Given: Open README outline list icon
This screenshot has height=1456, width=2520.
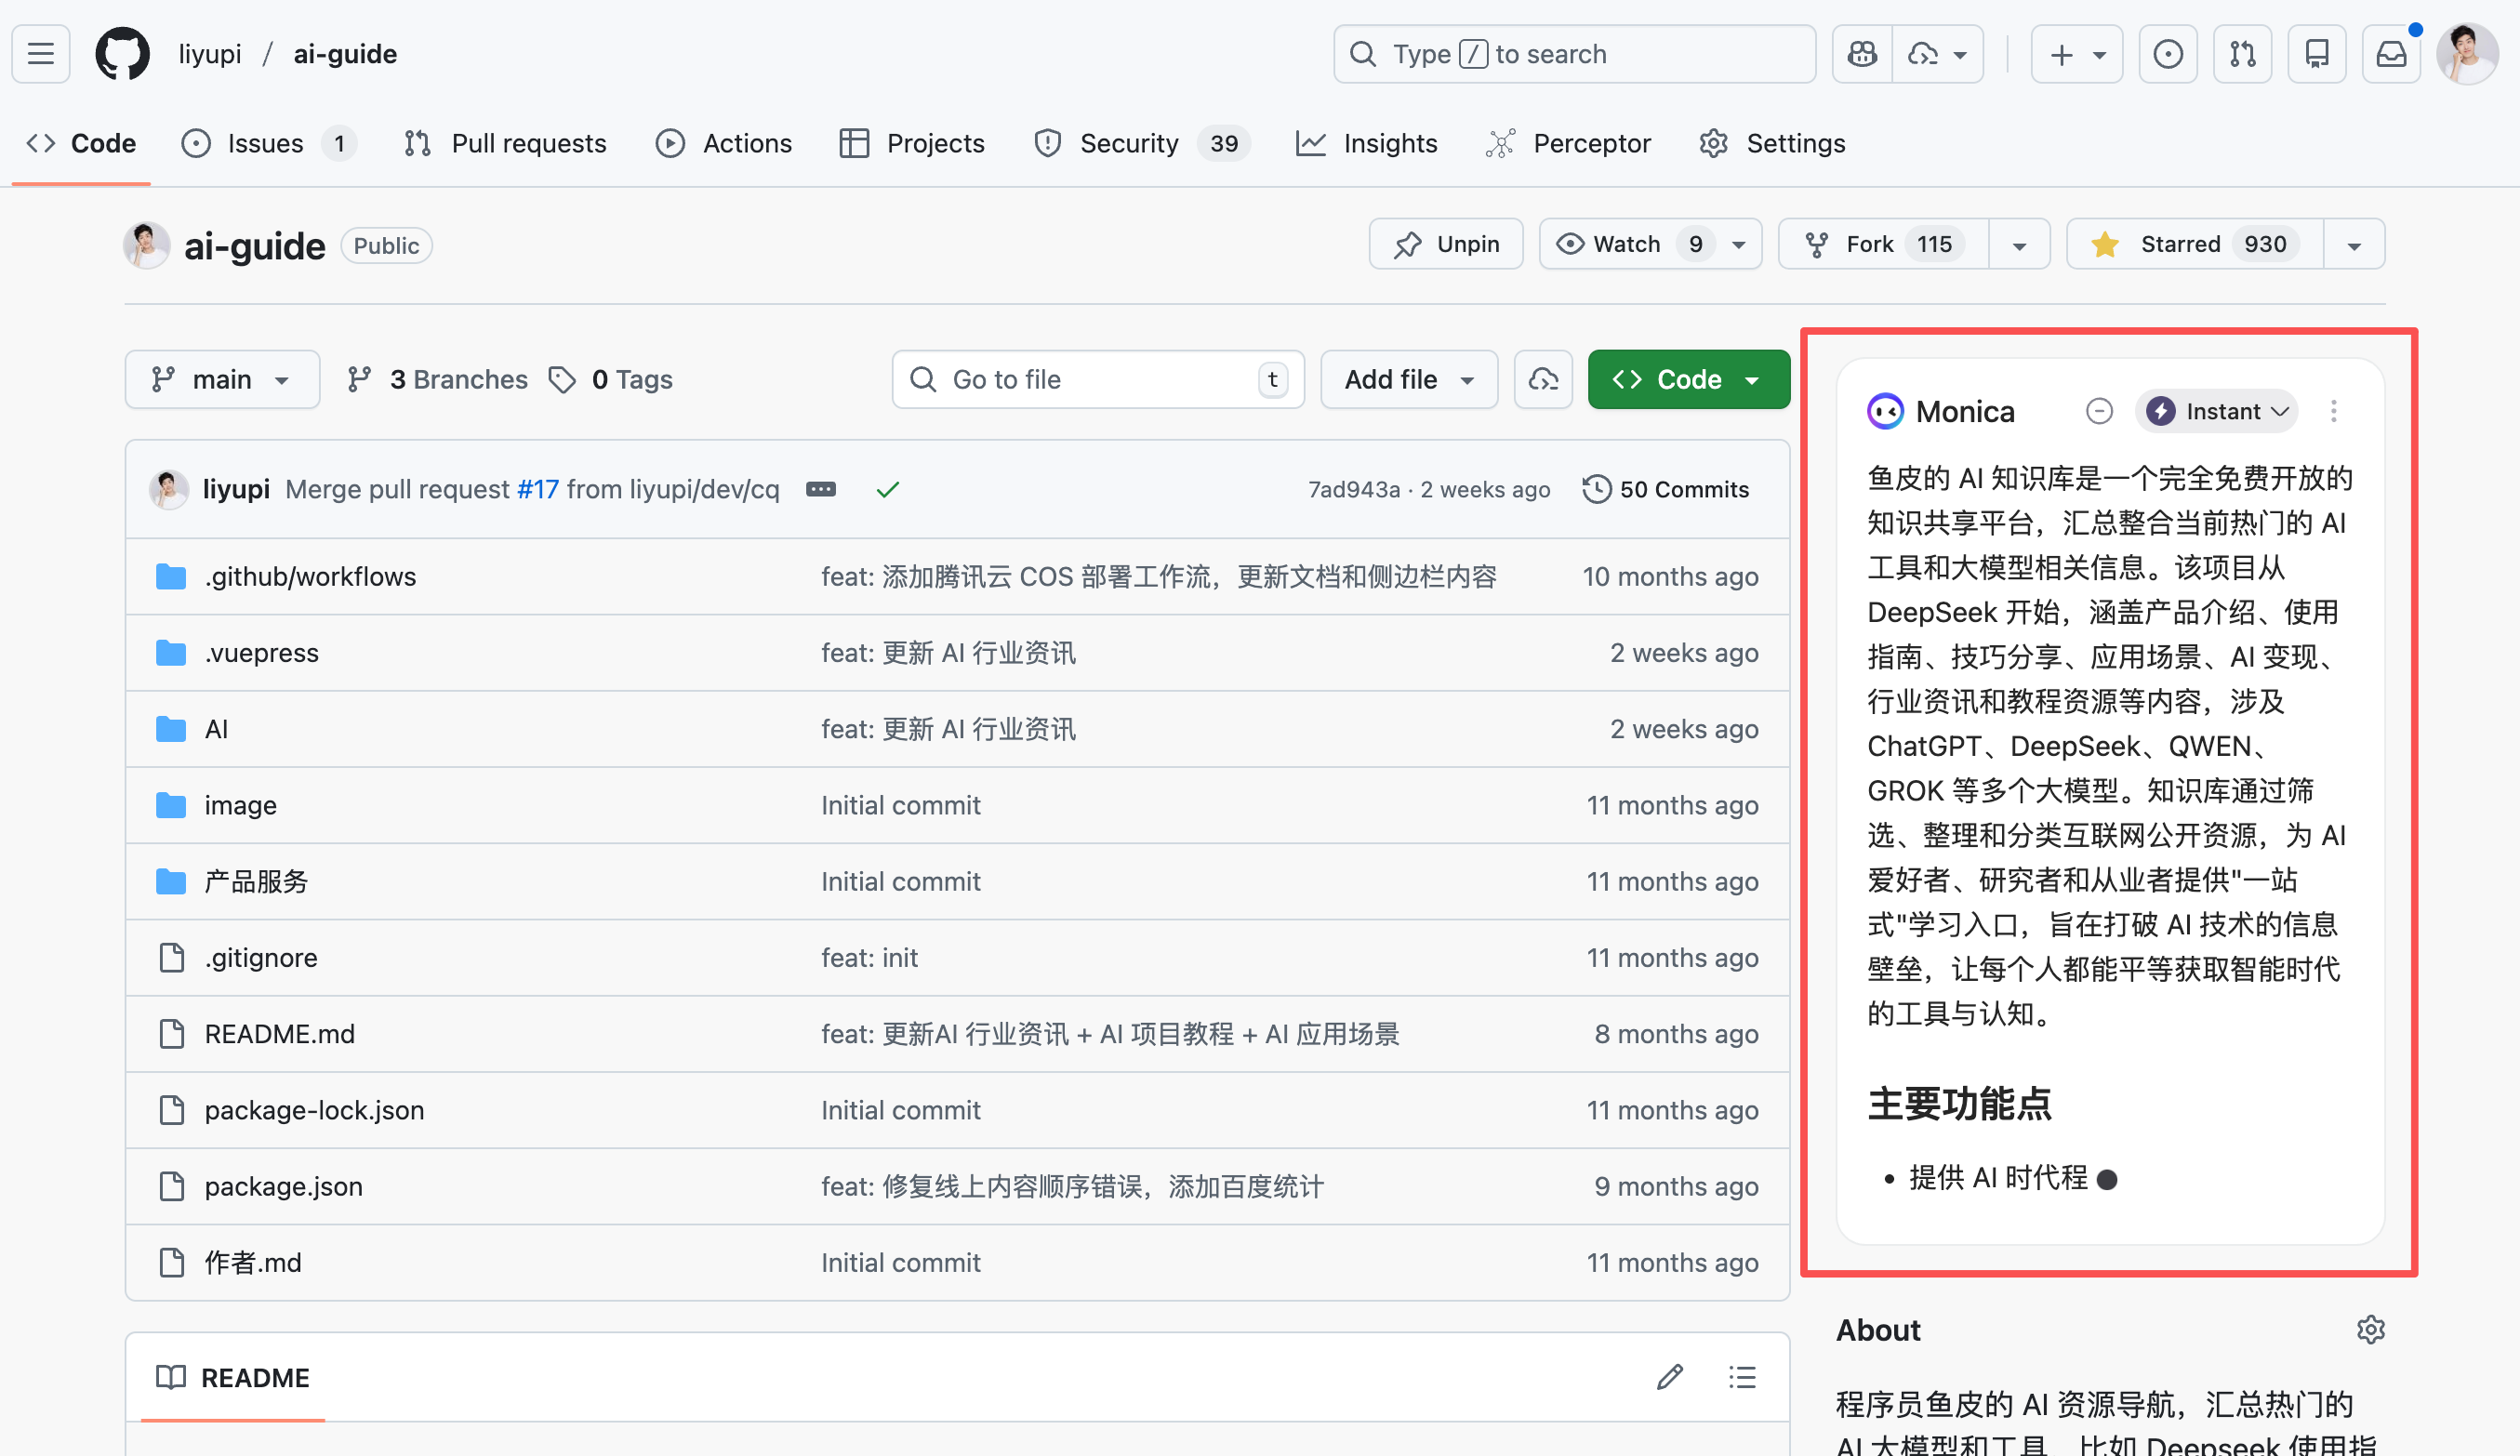Looking at the screenshot, I should tap(1742, 1377).
